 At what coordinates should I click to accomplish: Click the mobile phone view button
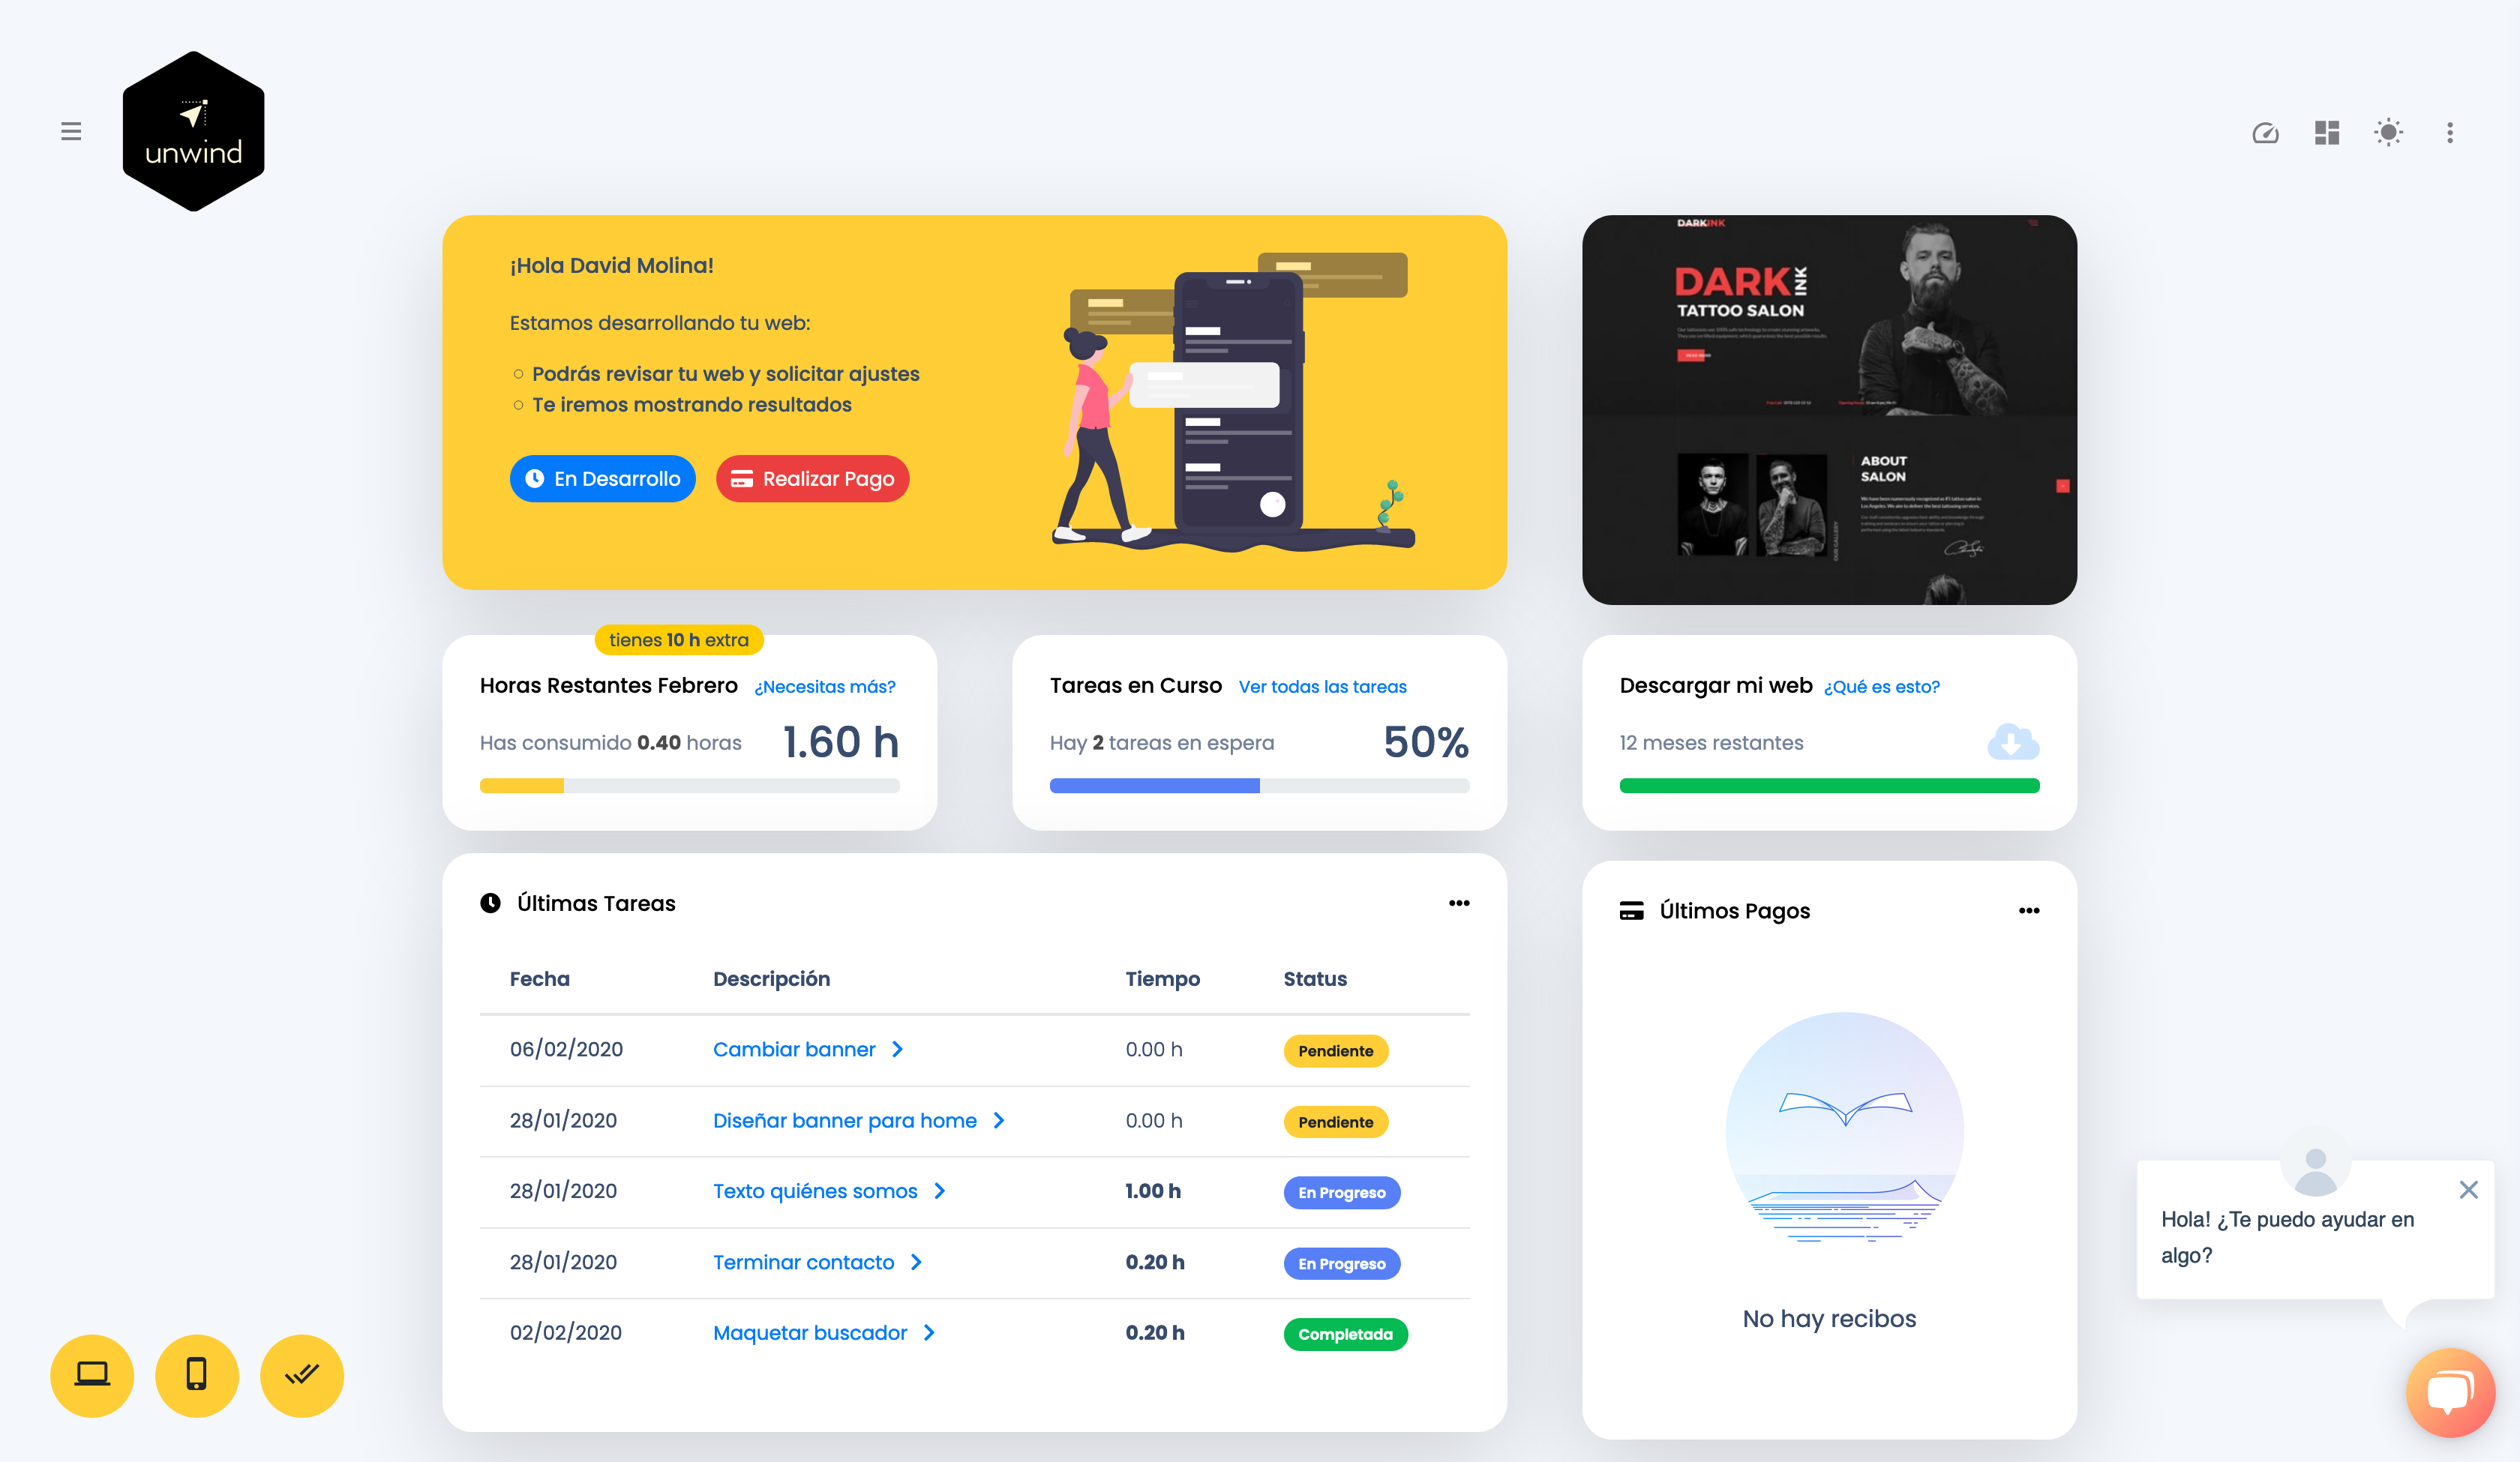[197, 1375]
